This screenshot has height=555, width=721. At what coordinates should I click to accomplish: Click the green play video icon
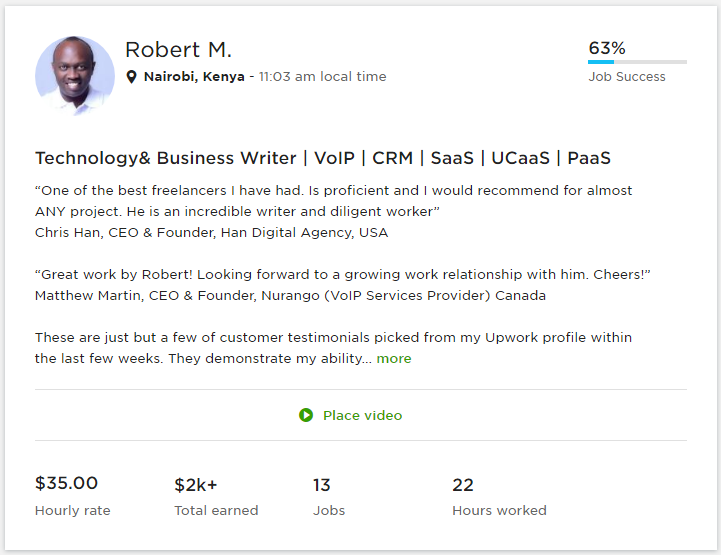point(306,415)
